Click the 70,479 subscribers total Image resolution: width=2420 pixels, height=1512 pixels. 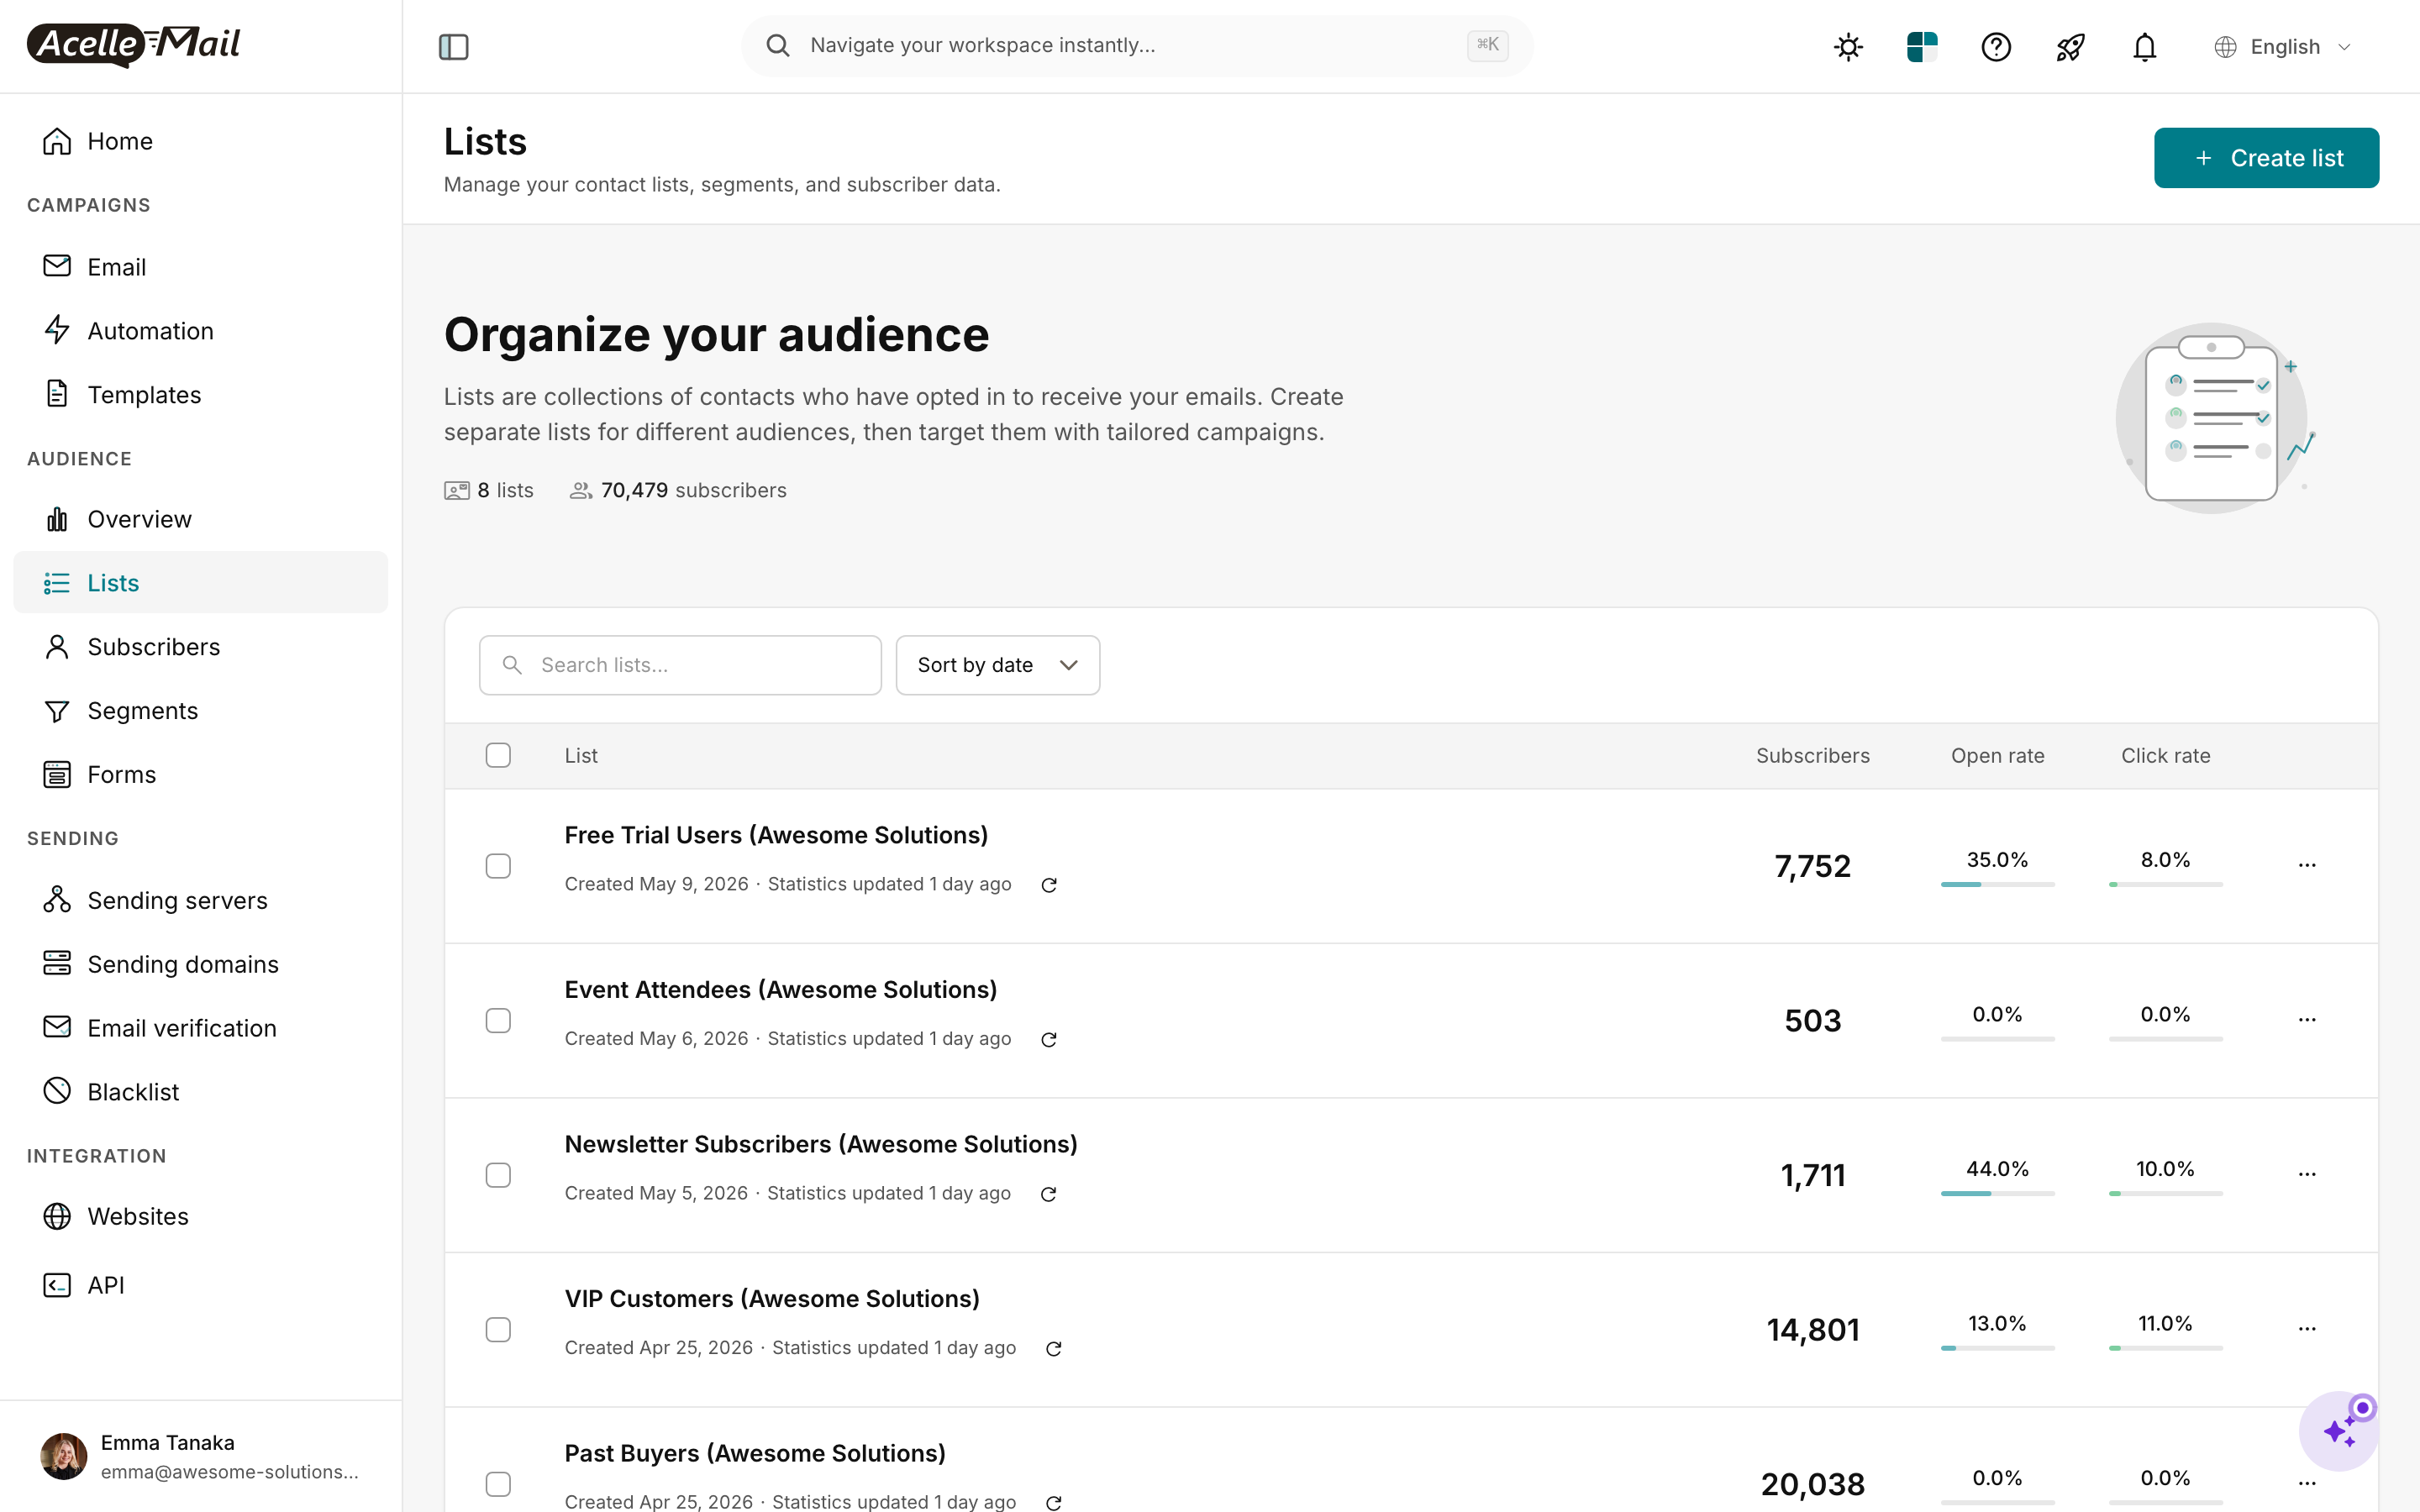click(693, 490)
